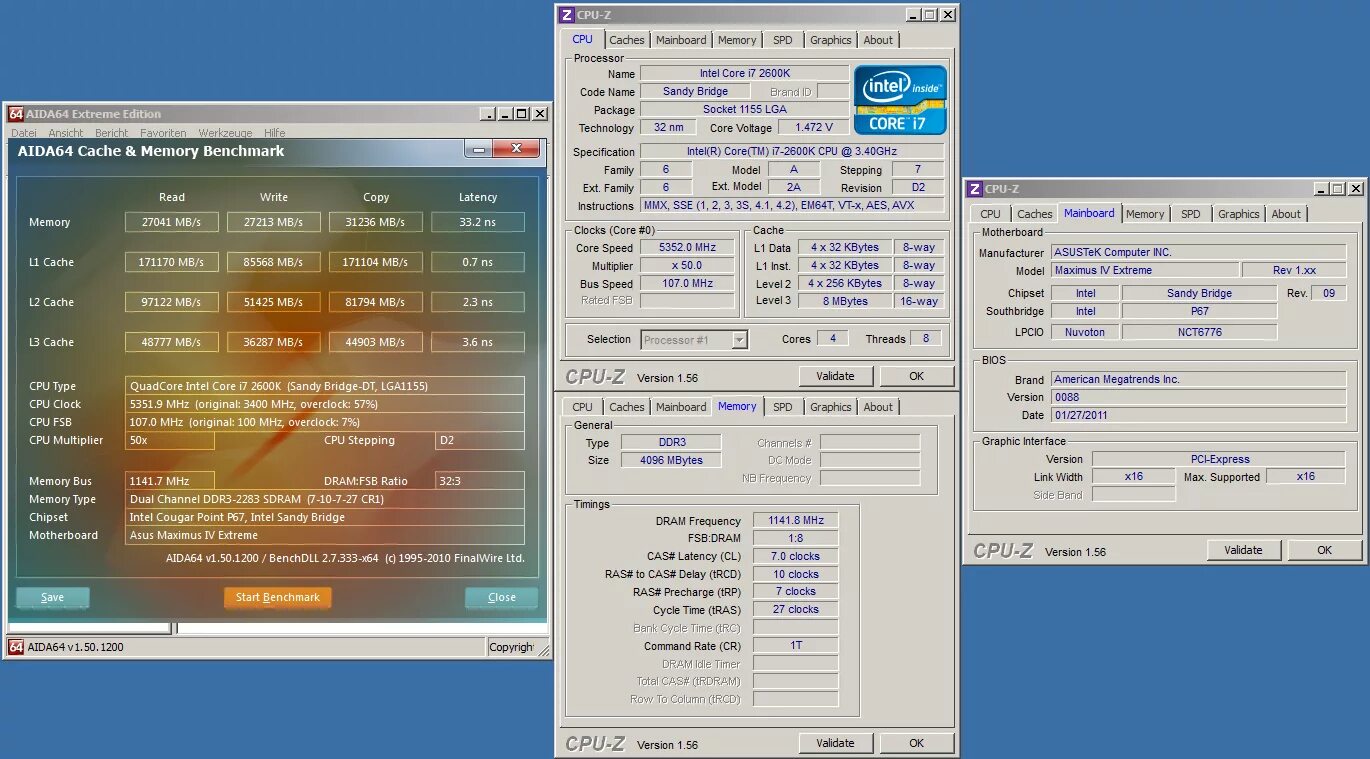Select SPD tab in the CPU-Z memory window
This screenshot has height=759, width=1370.
(783, 407)
